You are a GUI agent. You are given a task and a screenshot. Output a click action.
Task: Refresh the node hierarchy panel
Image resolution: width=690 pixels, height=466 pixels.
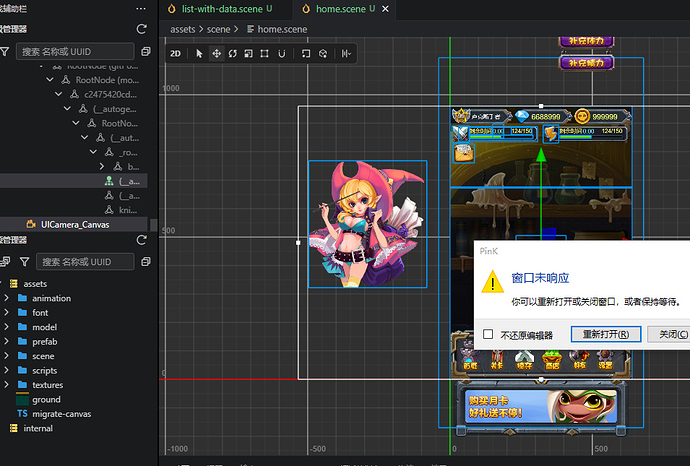(x=141, y=29)
